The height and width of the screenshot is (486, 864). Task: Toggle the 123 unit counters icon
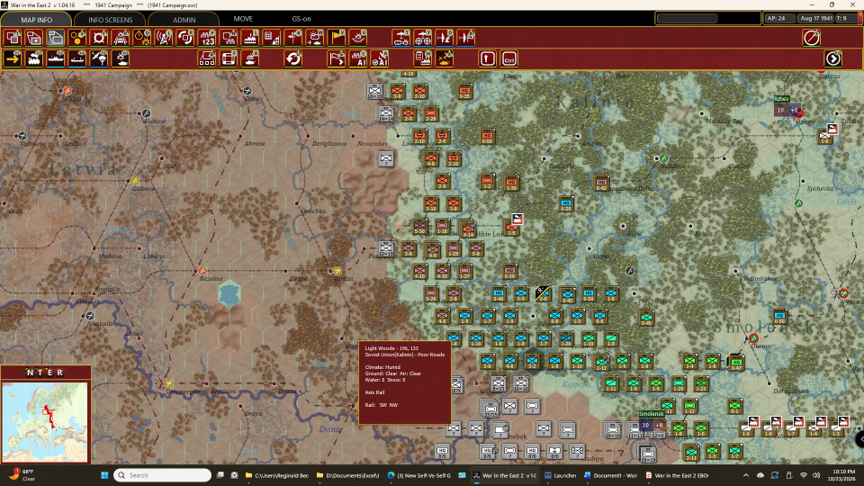point(207,38)
